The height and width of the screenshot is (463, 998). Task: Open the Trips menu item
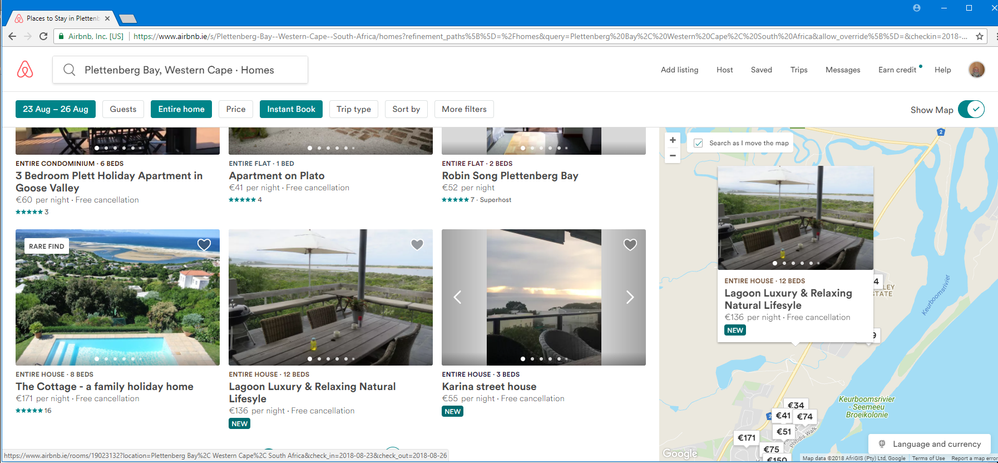coord(798,70)
